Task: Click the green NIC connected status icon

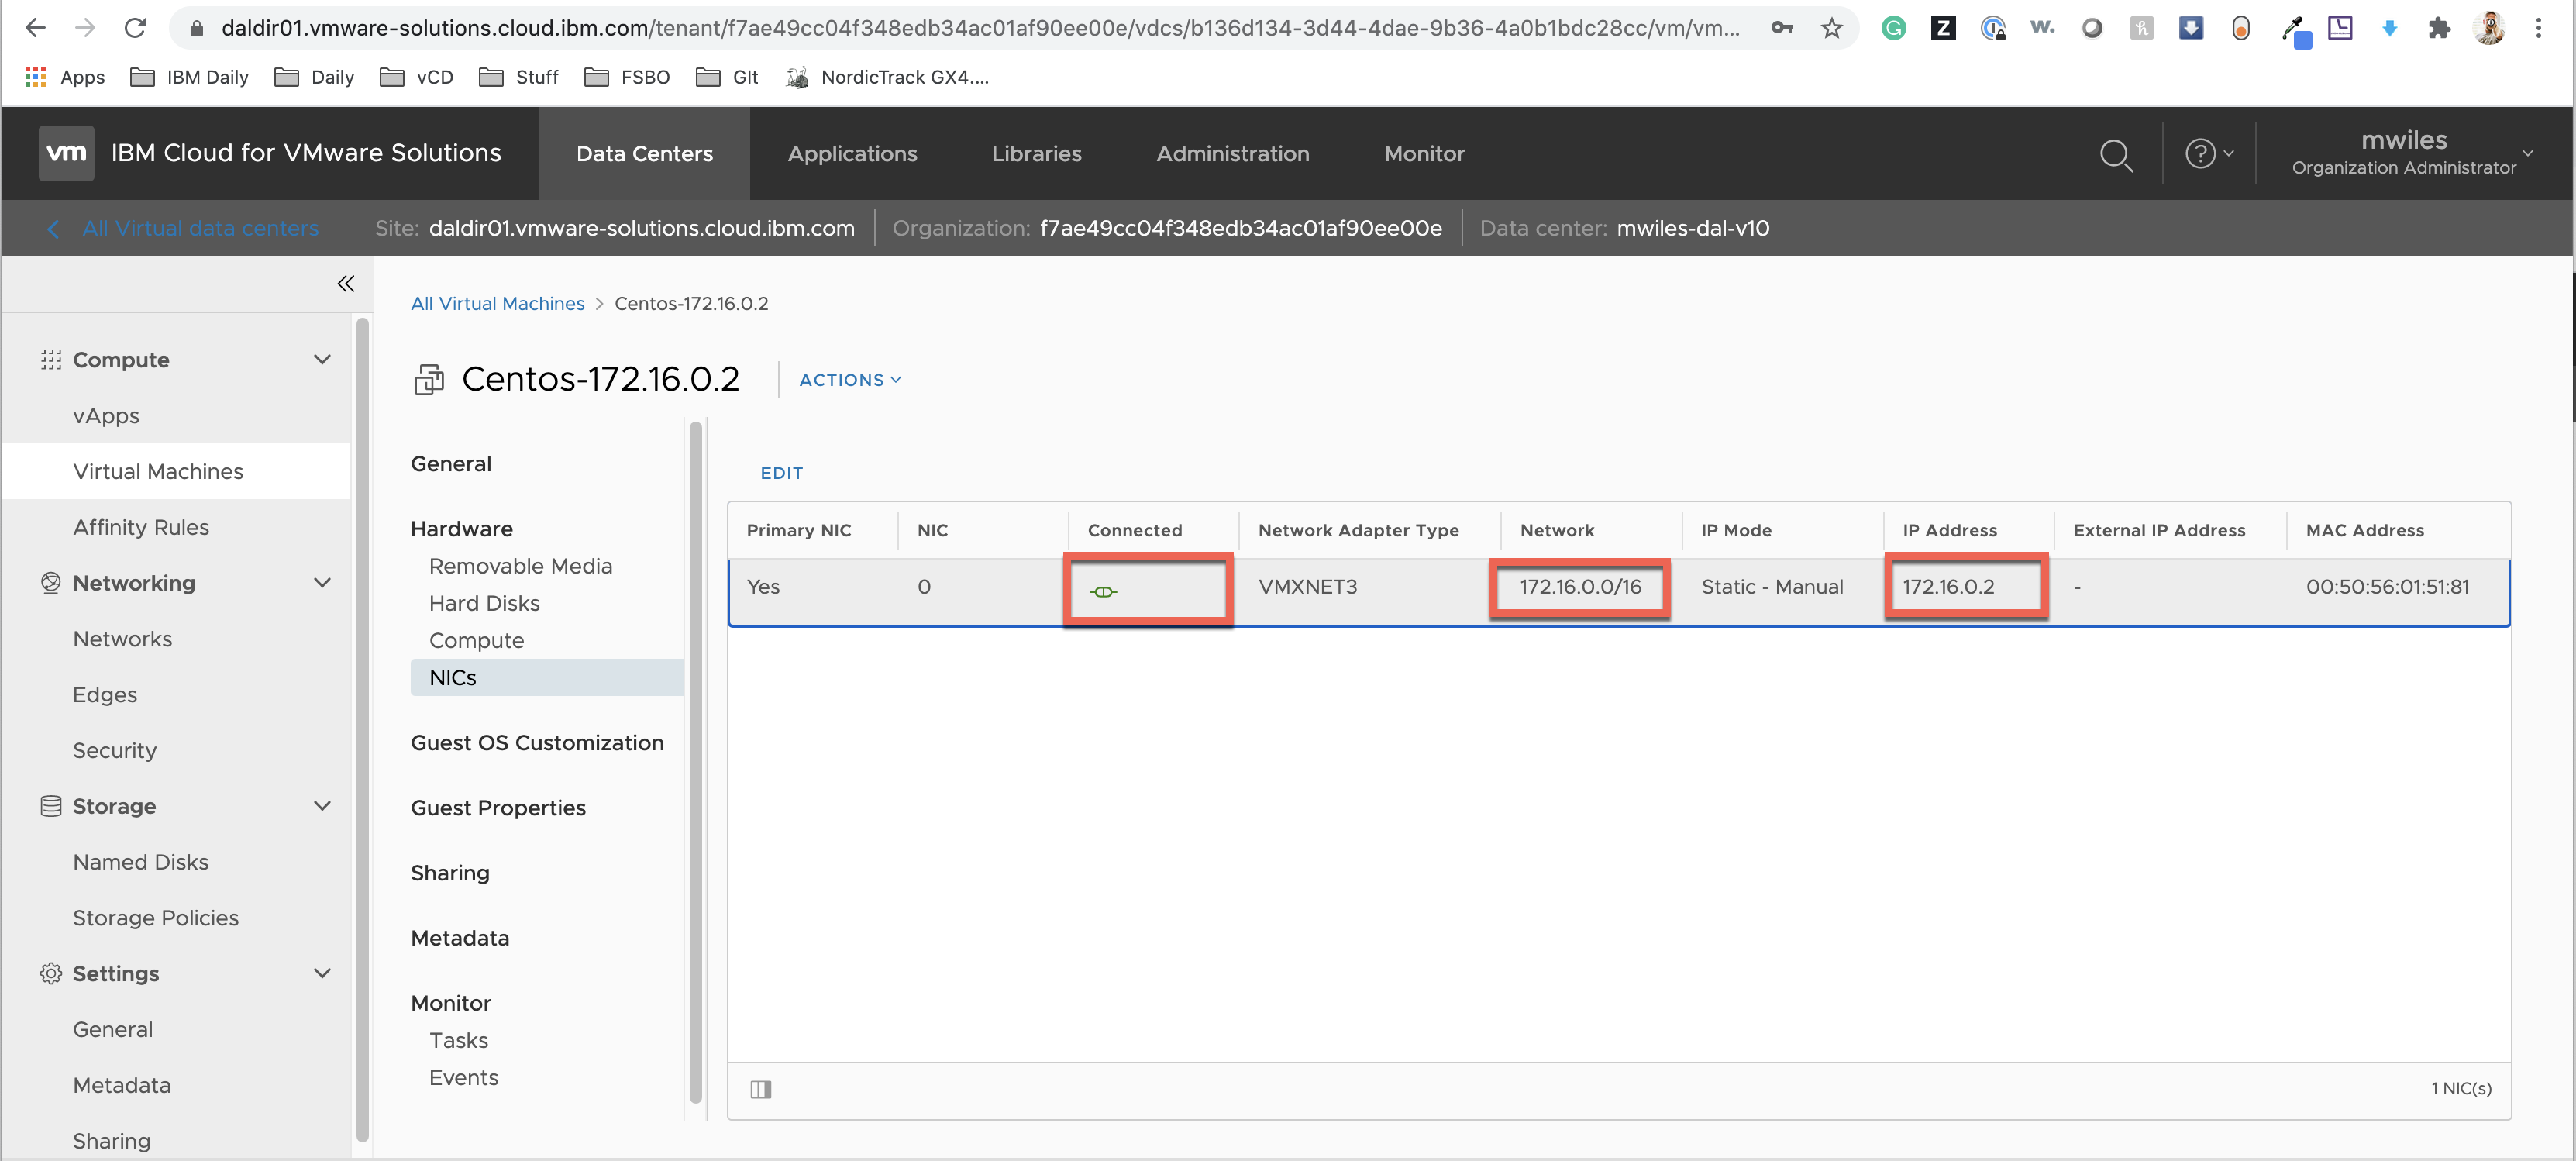Action: tap(1103, 592)
